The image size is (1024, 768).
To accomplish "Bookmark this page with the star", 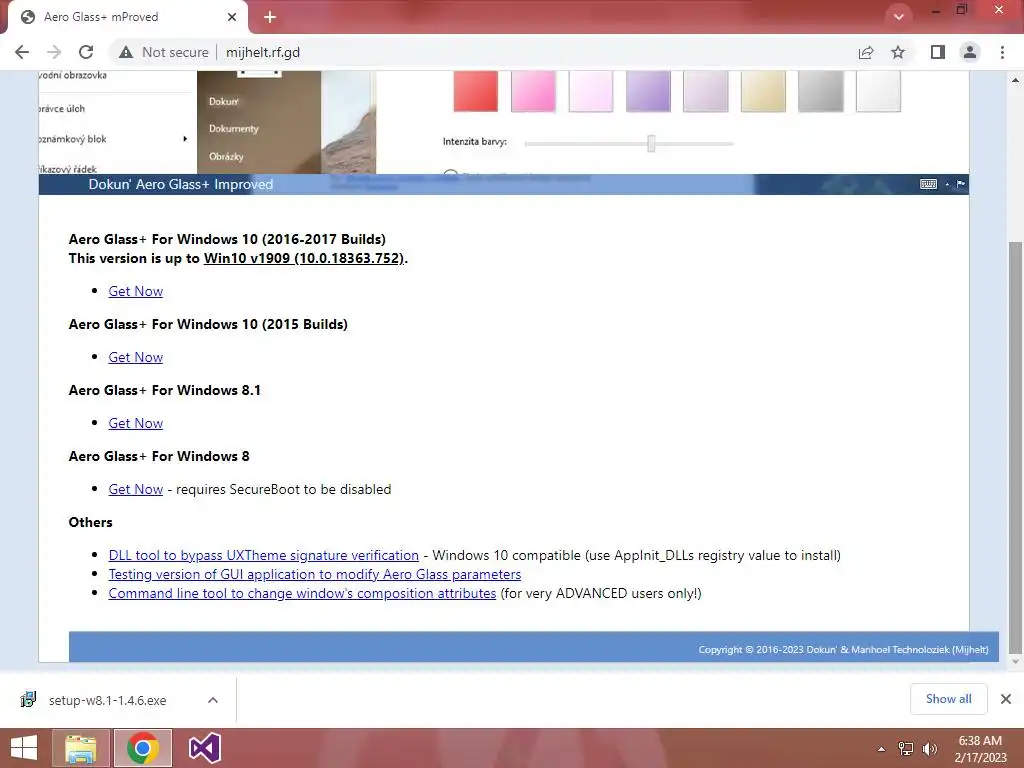I will point(898,52).
